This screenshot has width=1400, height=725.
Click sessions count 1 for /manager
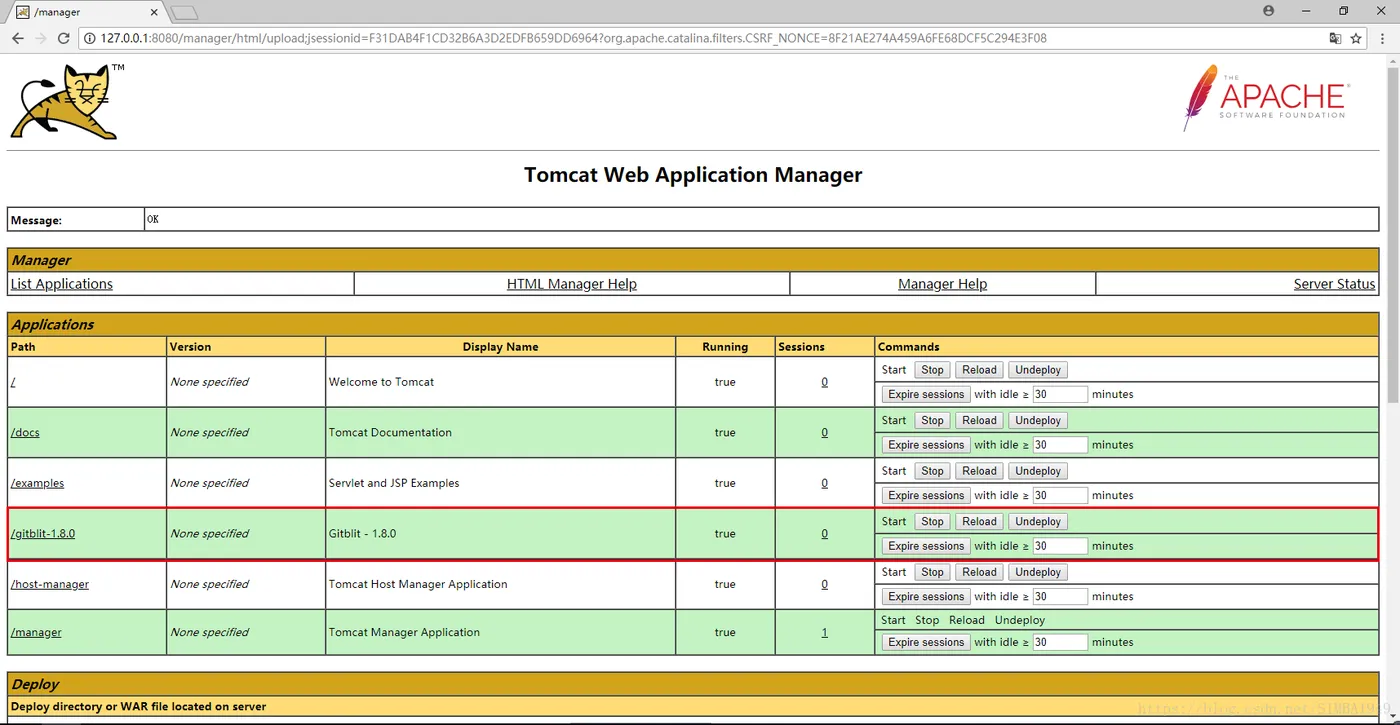(x=824, y=632)
